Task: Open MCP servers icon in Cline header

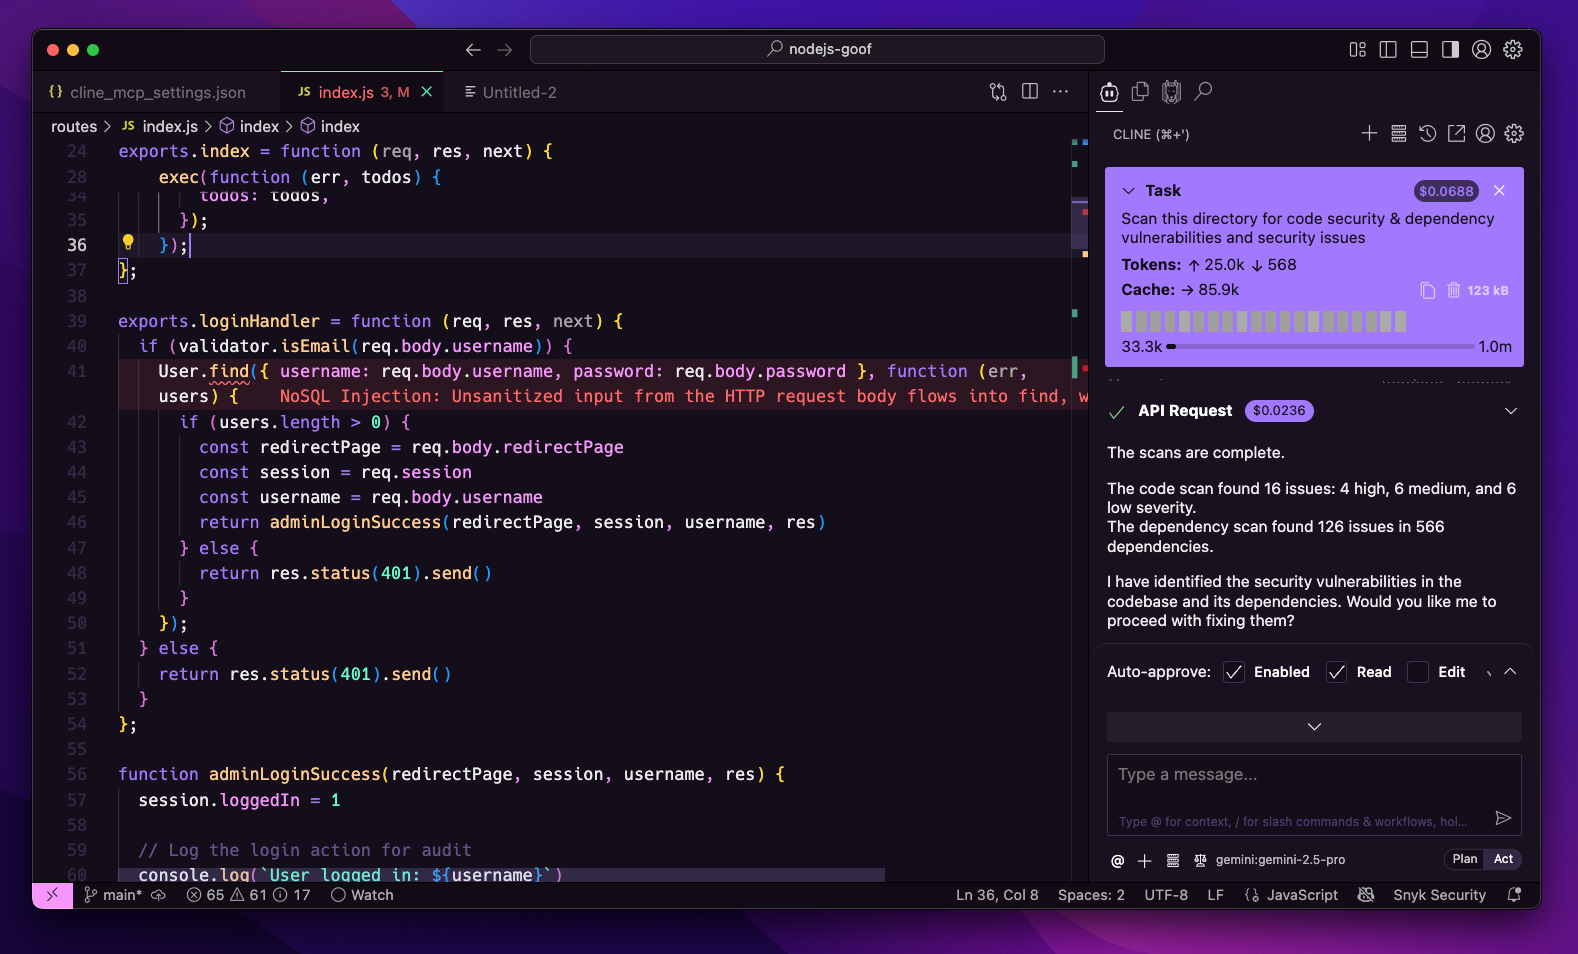Action: point(1398,134)
